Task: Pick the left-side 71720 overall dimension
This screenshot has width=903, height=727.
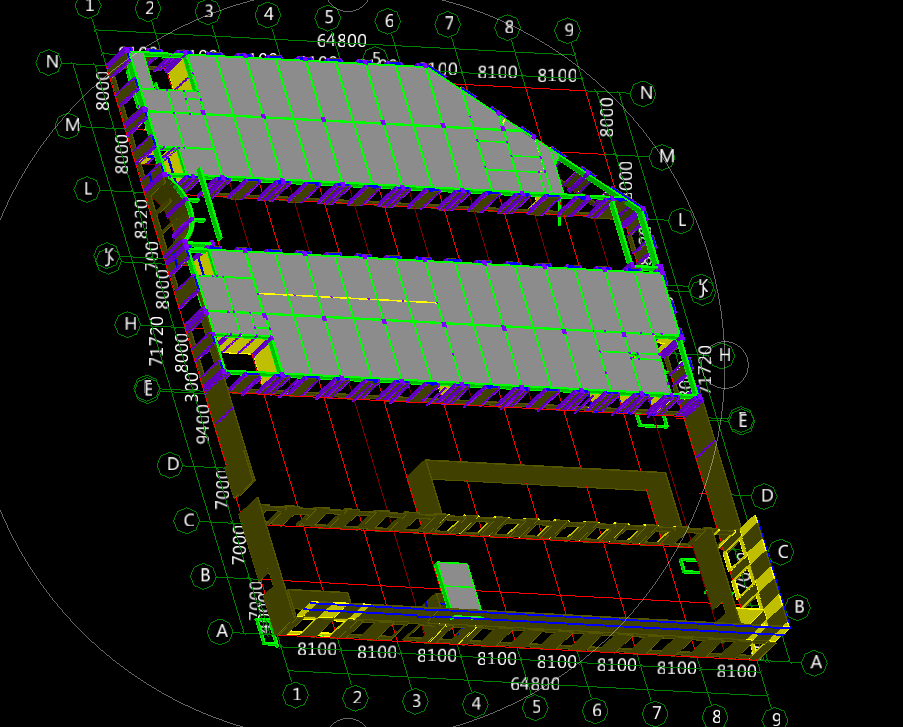Action: pyautogui.click(x=157, y=340)
